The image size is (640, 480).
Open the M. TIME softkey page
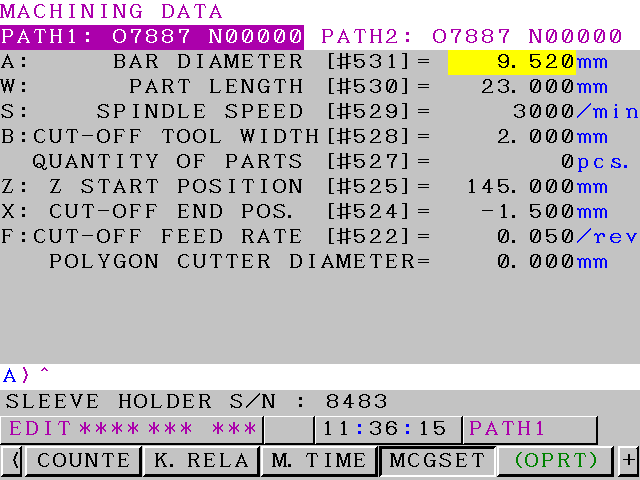coord(318,460)
